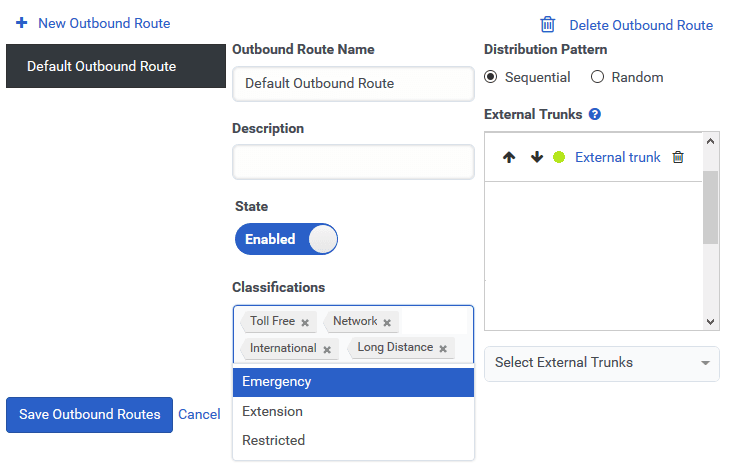
Task: Remove the Network classification tag
Action: pyautogui.click(x=387, y=323)
